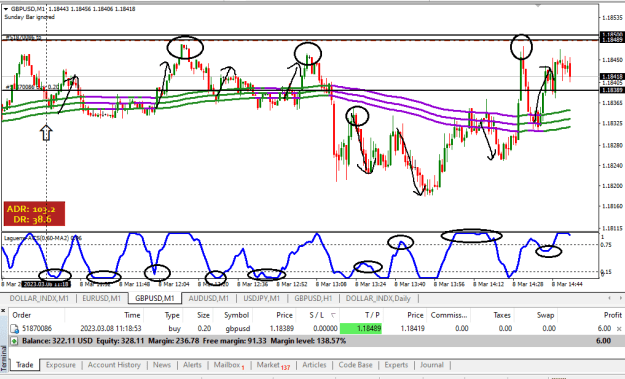Click the 8 Mar 14:44 time axis label
The width and height of the screenshot is (625, 379).
pyautogui.click(x=567, y=284)
